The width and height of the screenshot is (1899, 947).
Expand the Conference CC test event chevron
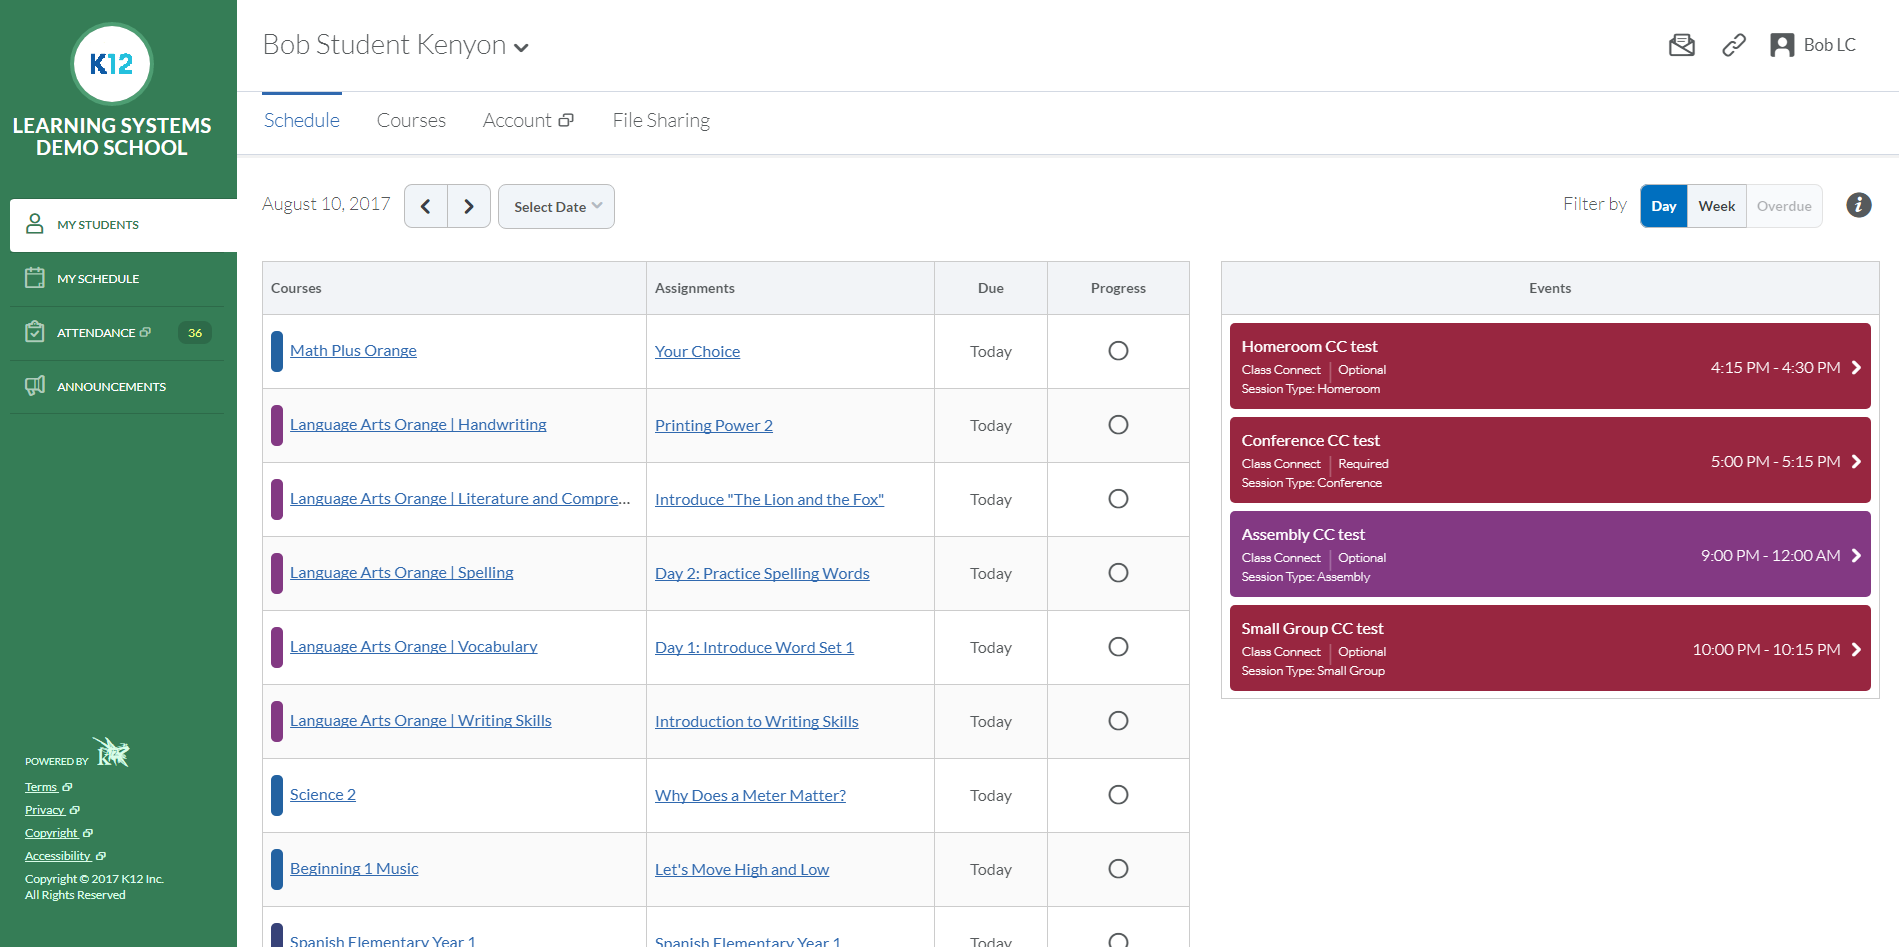[x=1856, y=461]
